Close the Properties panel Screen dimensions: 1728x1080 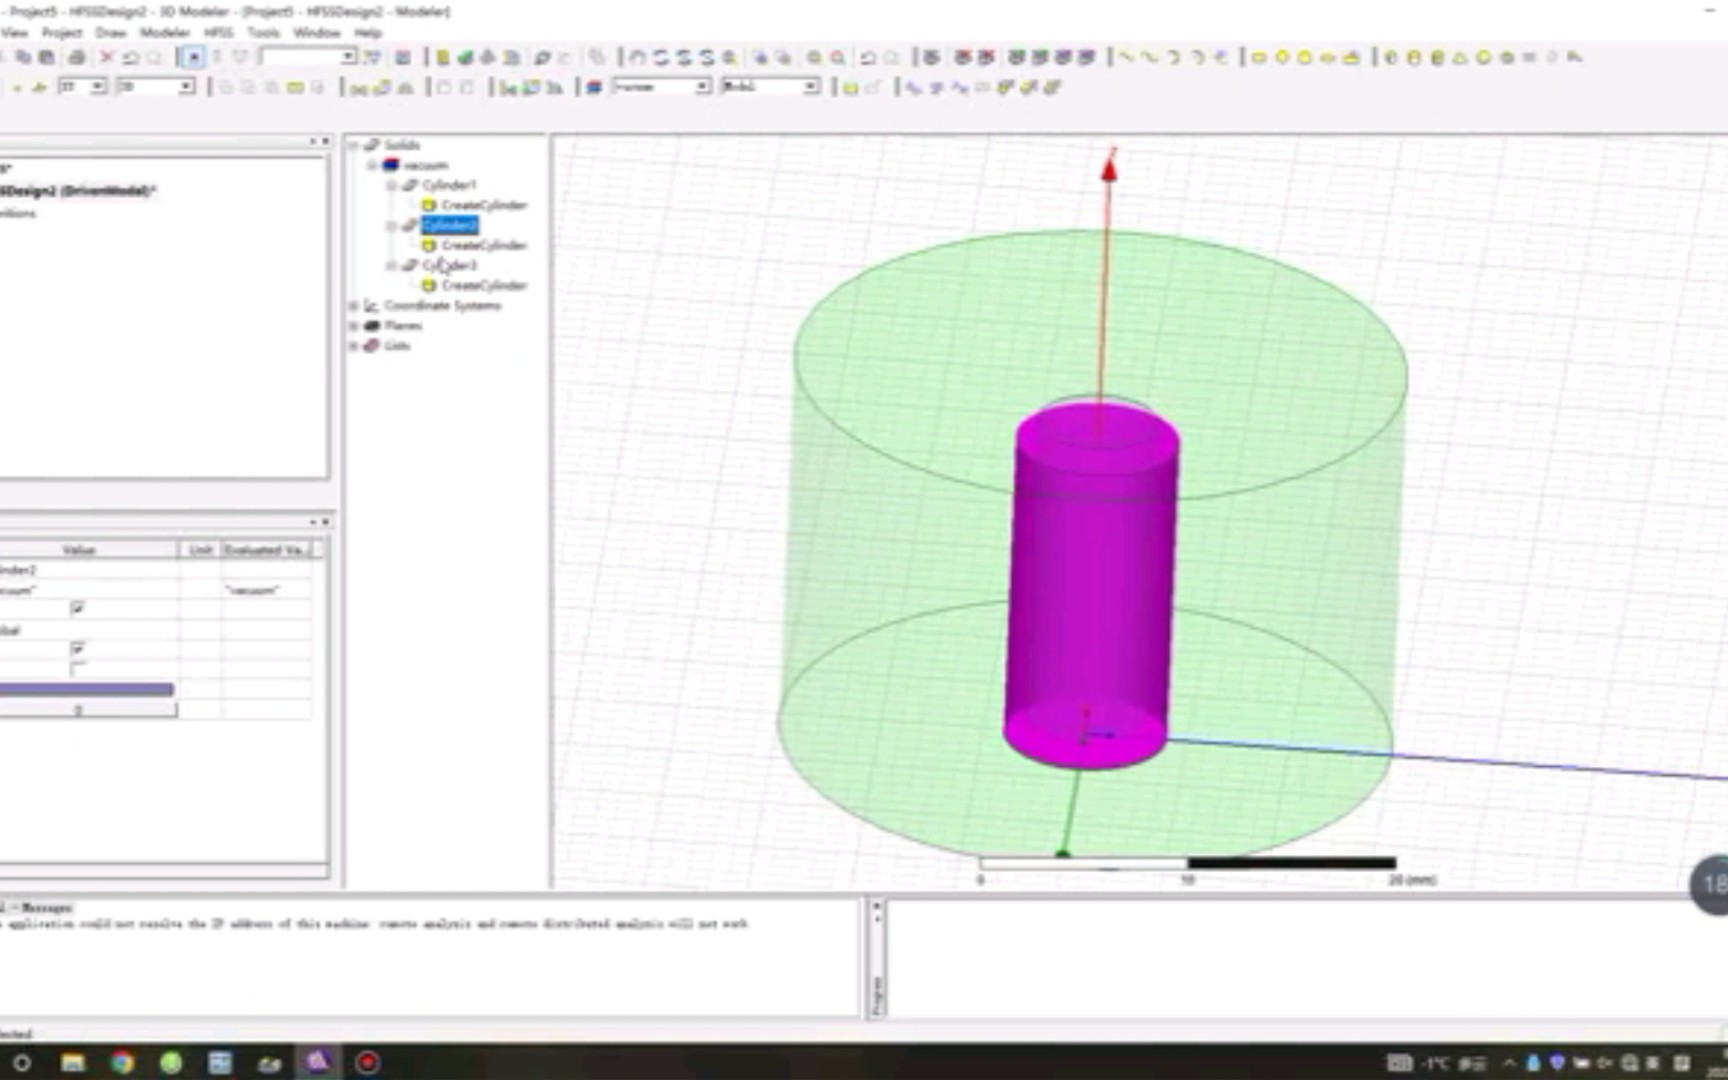tap(325, 523)
